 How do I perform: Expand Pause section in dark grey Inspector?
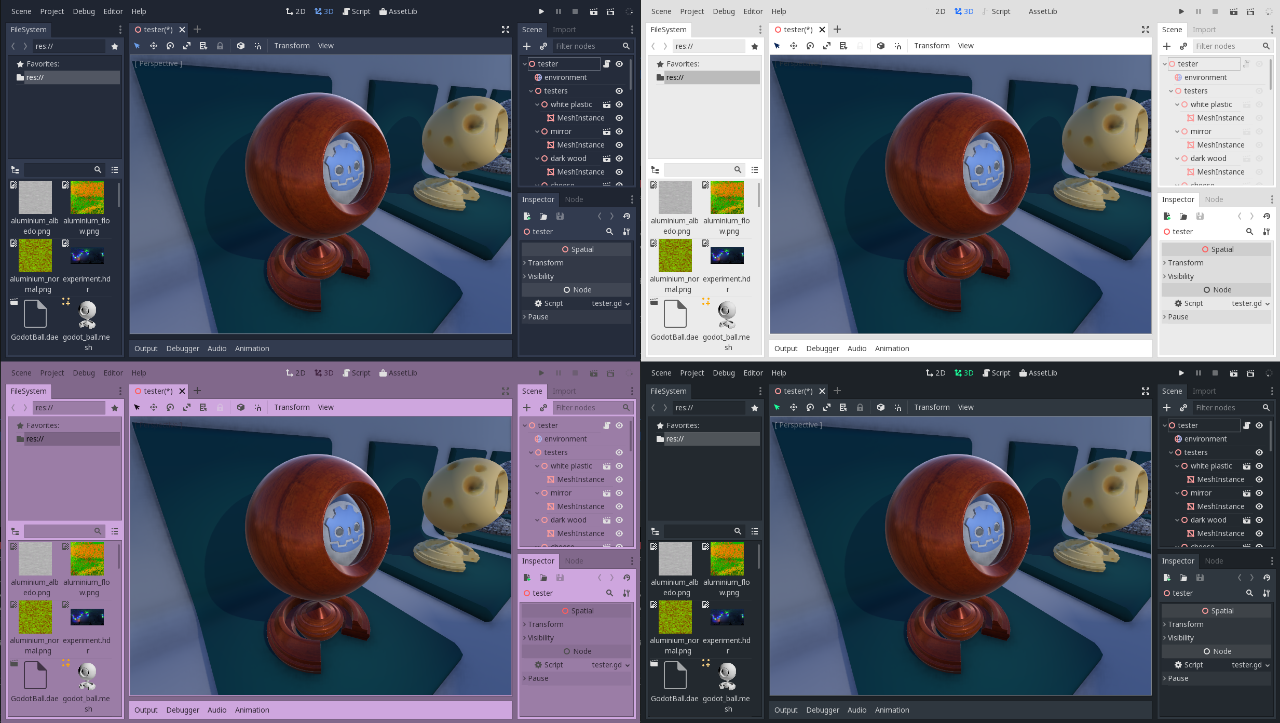[1216, 678]
